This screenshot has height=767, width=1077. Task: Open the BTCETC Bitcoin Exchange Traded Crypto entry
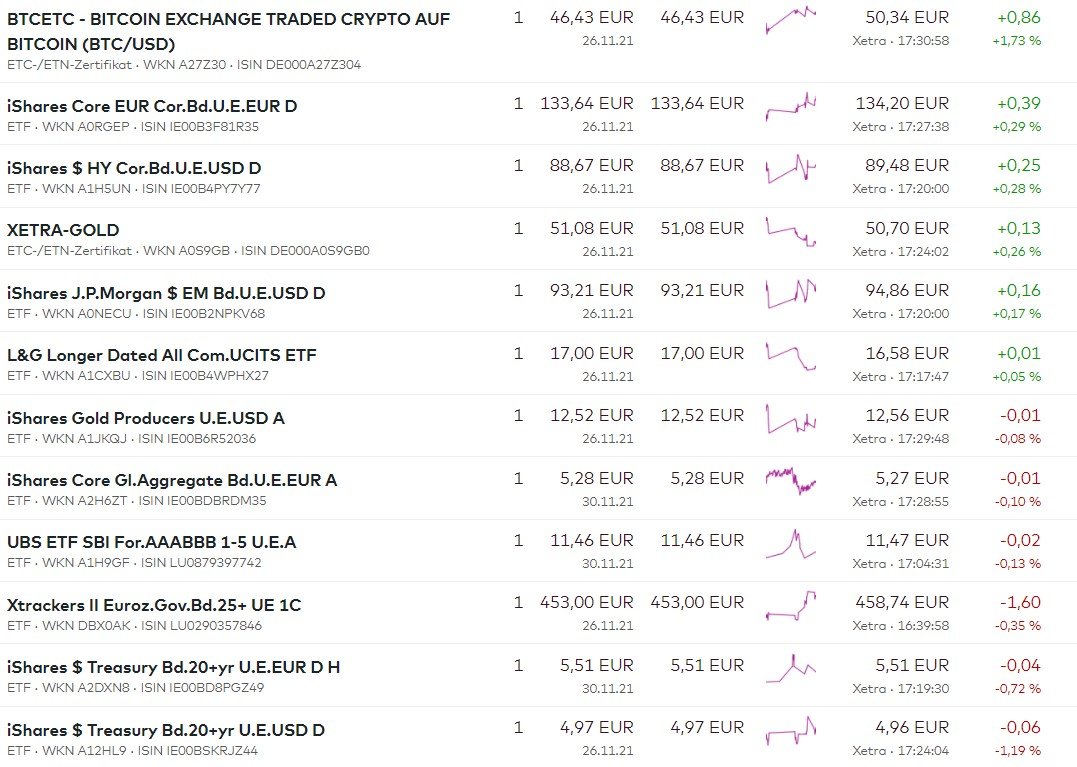click(228, 31)
